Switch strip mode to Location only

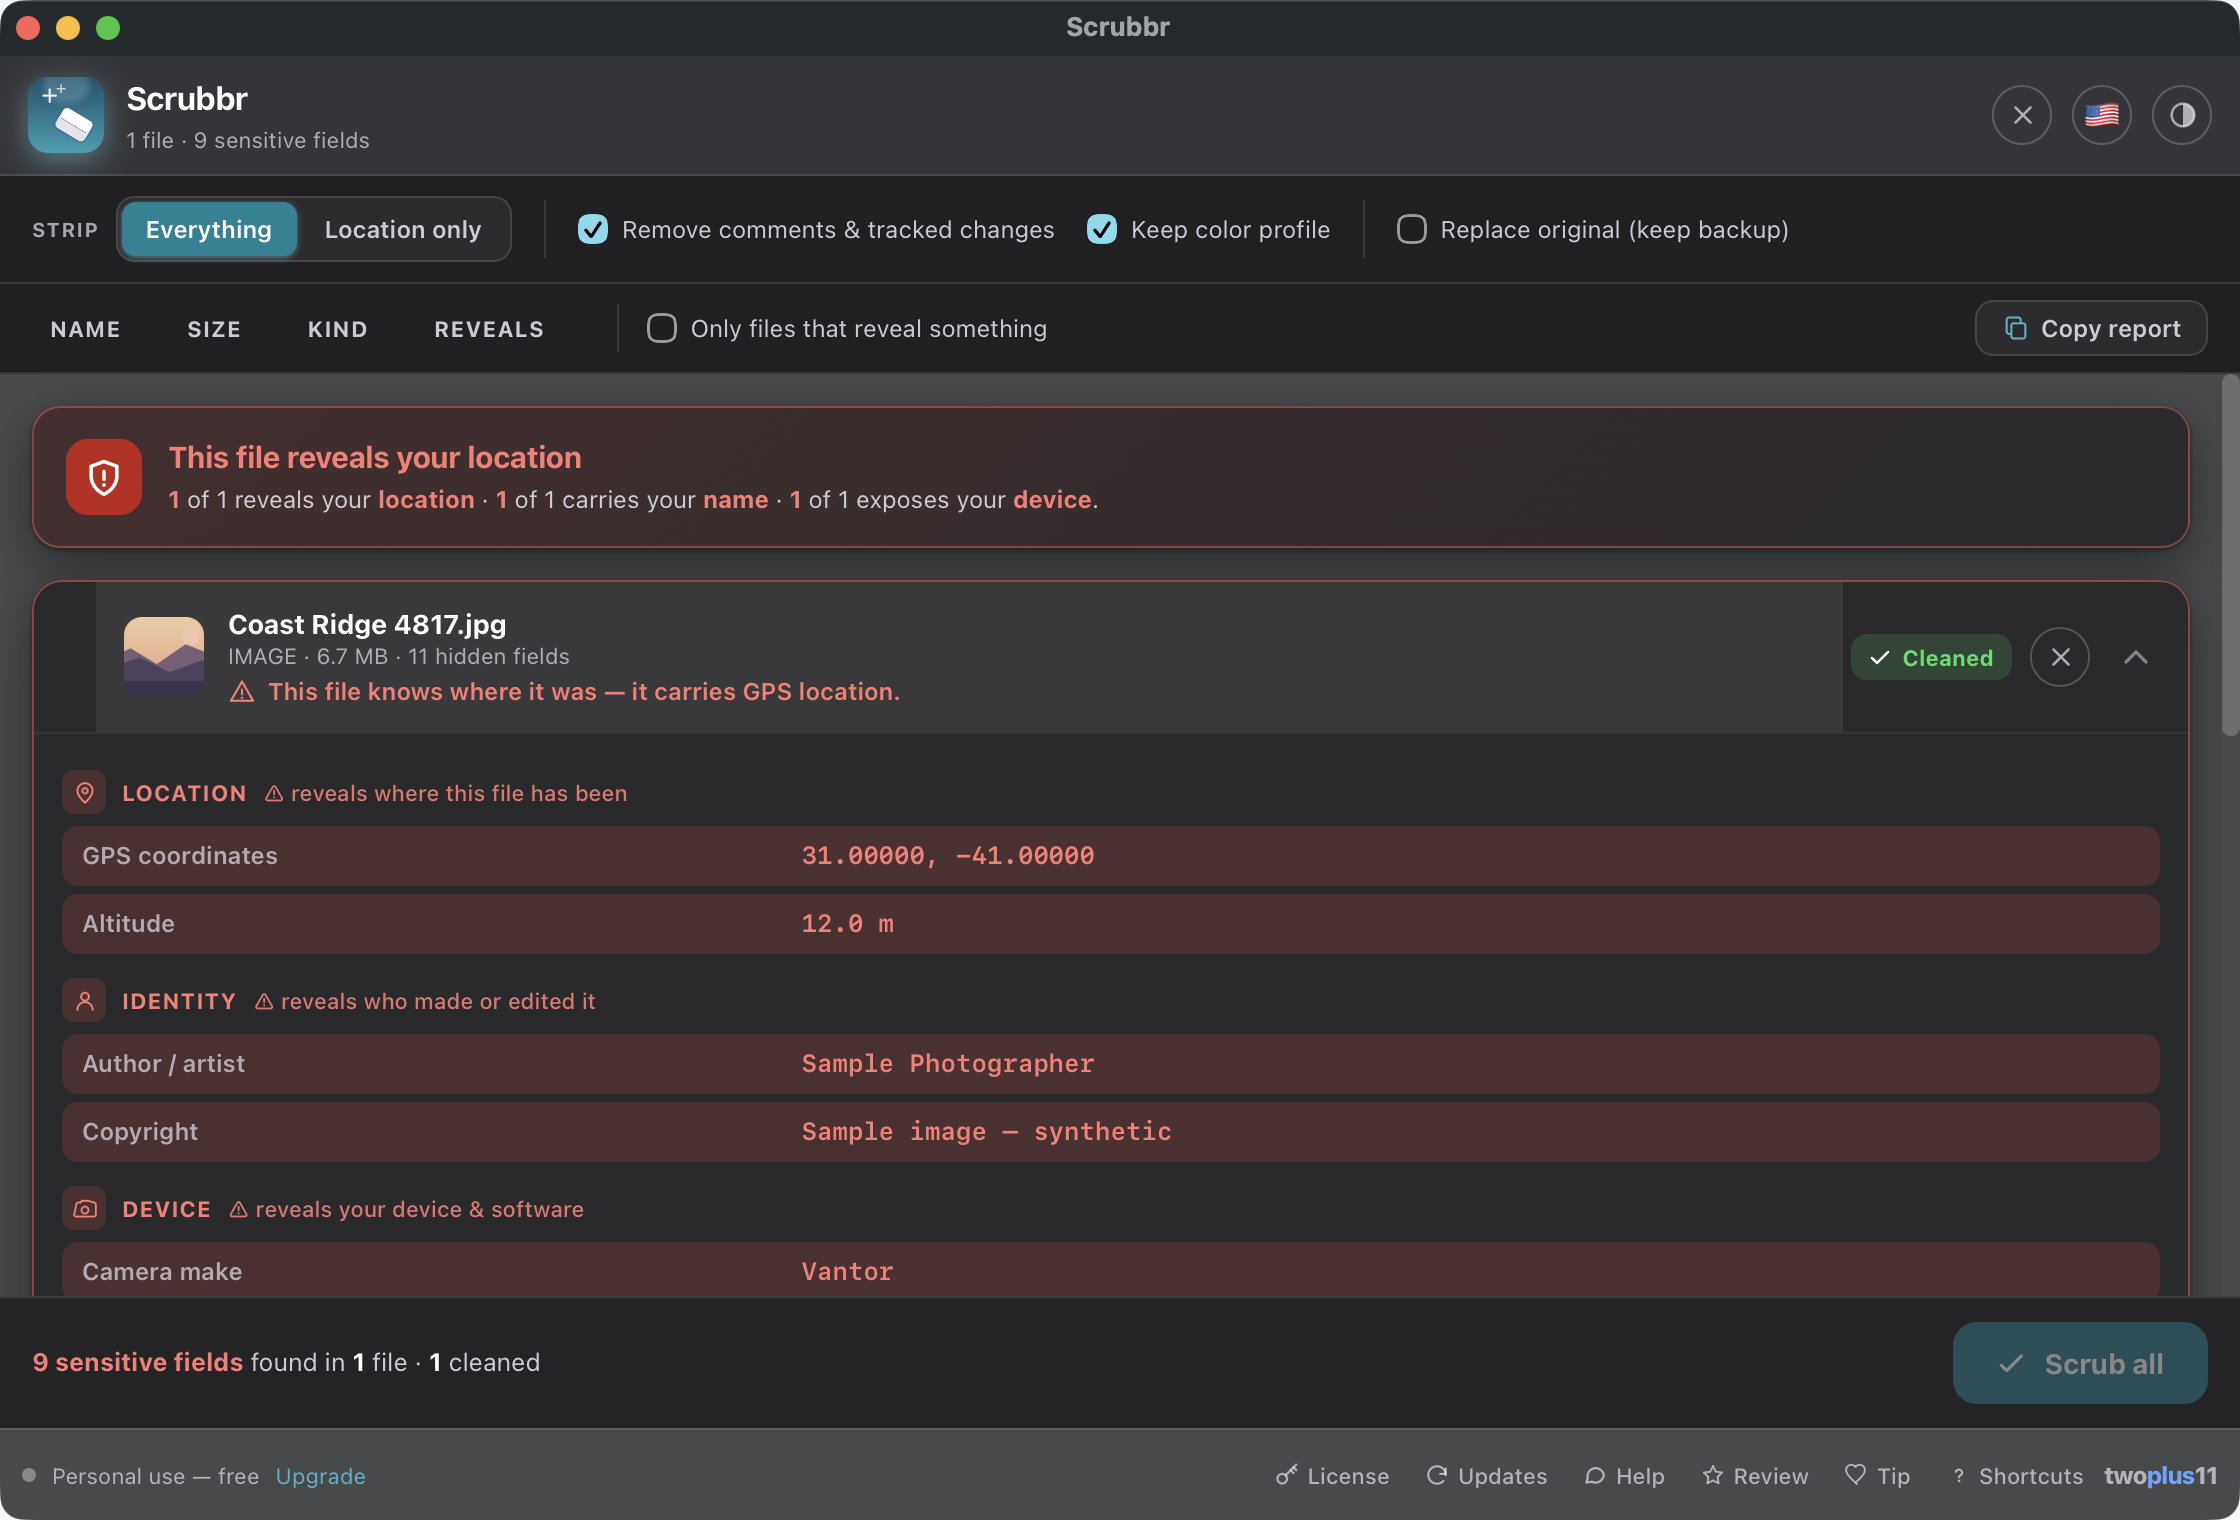(x=403, y=229)
